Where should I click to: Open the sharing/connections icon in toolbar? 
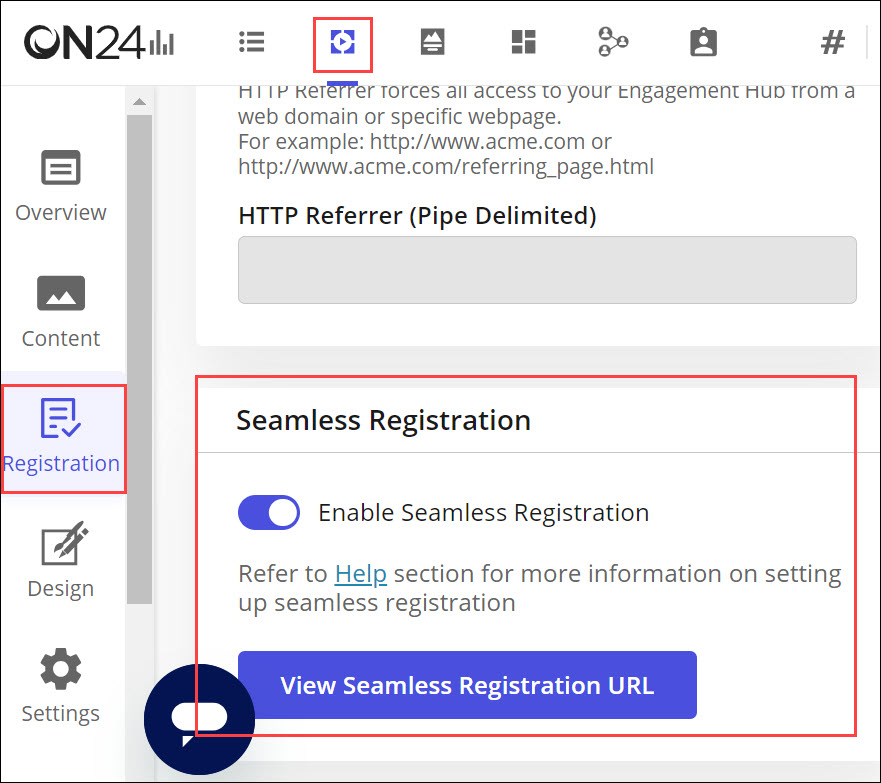coord(612,42)
